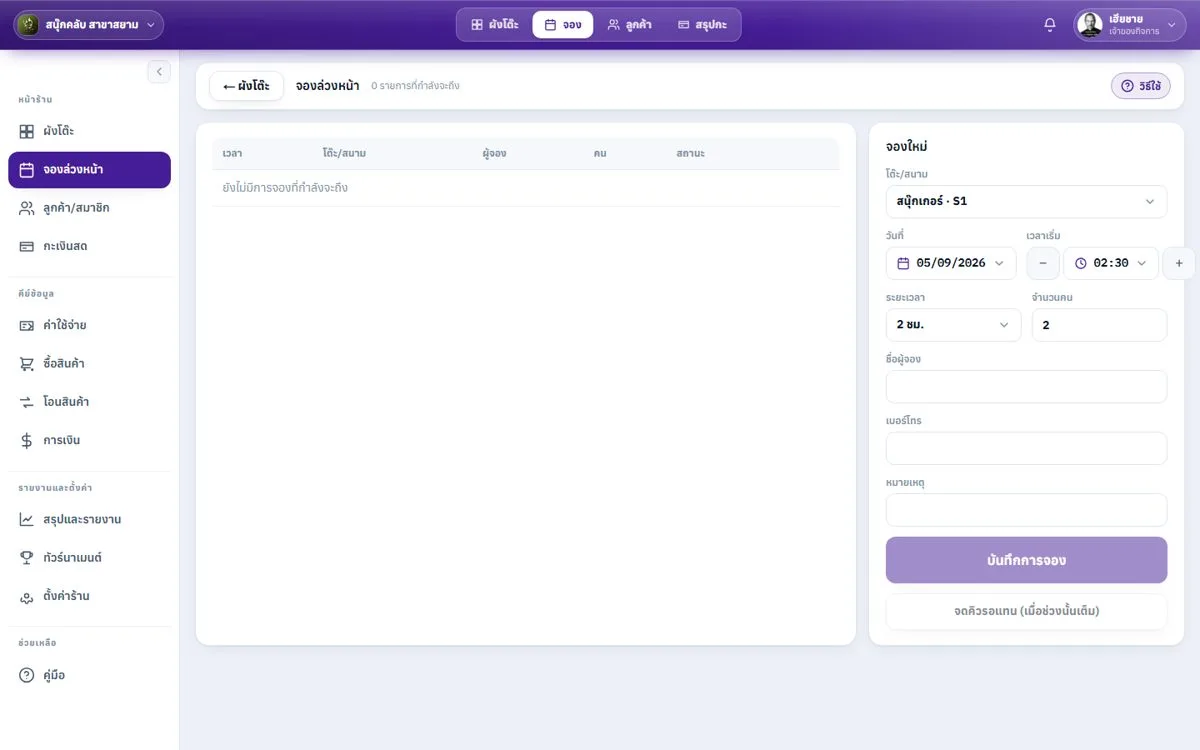
Task: Click จดคิวรอแทน waitlist button
Action: (x=1026, y=611)
